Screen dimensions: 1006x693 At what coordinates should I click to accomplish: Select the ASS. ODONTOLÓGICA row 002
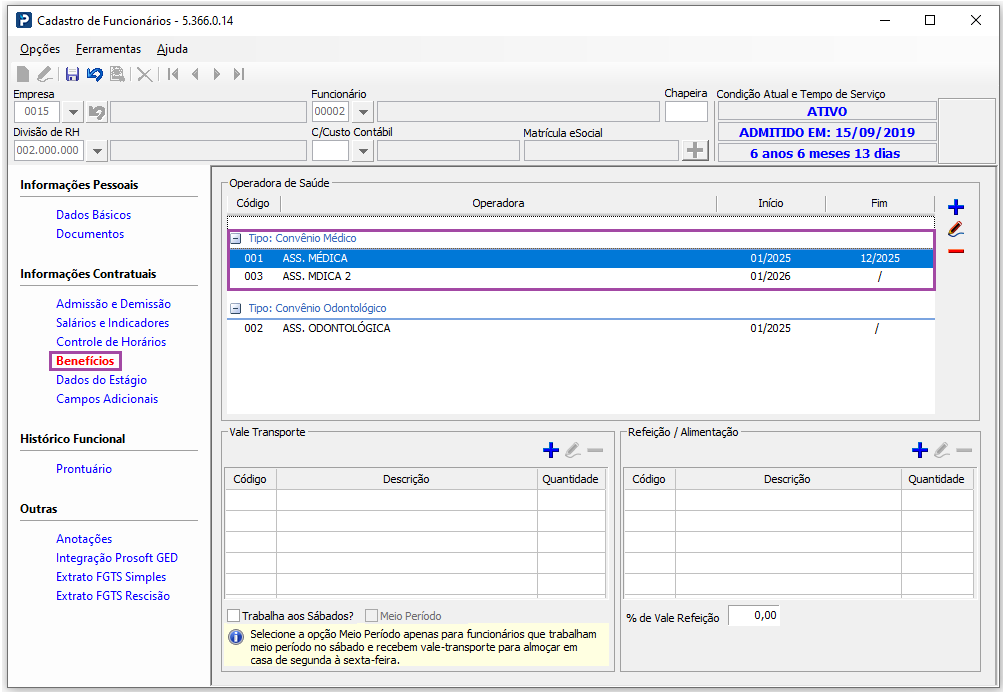click(x=581, y=329)
